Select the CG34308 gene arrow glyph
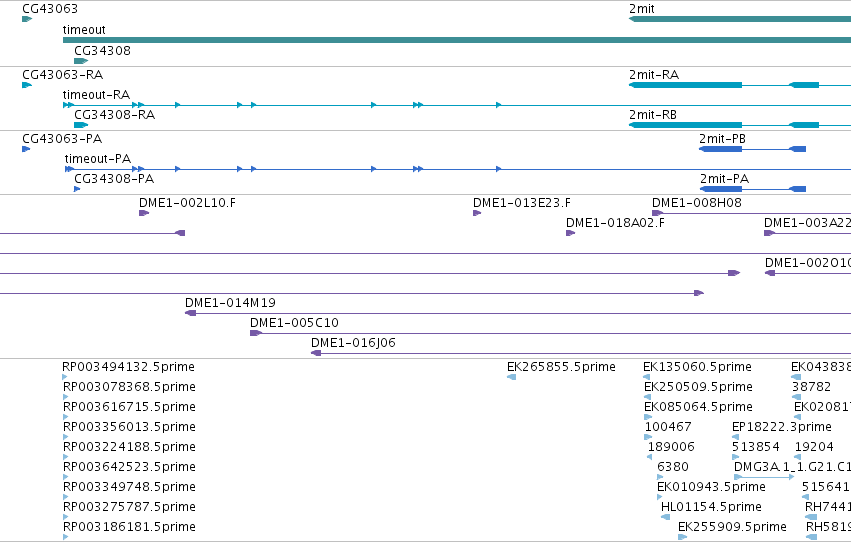Viewport: 851px width, 542px height. [81, 61]
